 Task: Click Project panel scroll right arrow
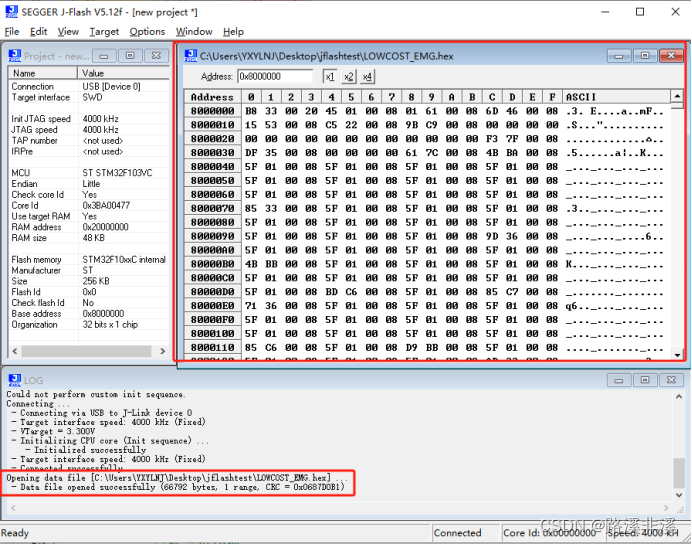click(163, 351)
